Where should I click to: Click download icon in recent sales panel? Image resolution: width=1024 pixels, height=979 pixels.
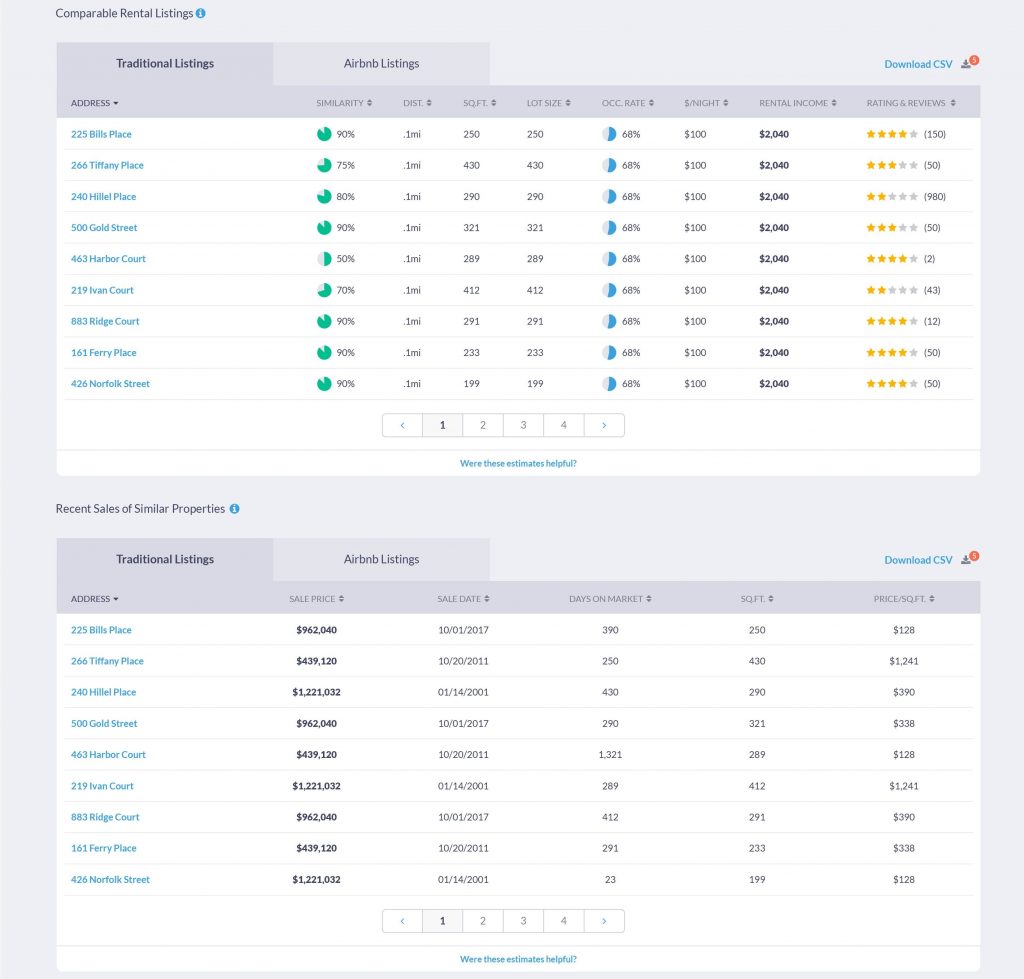click(x=966, y=560)
